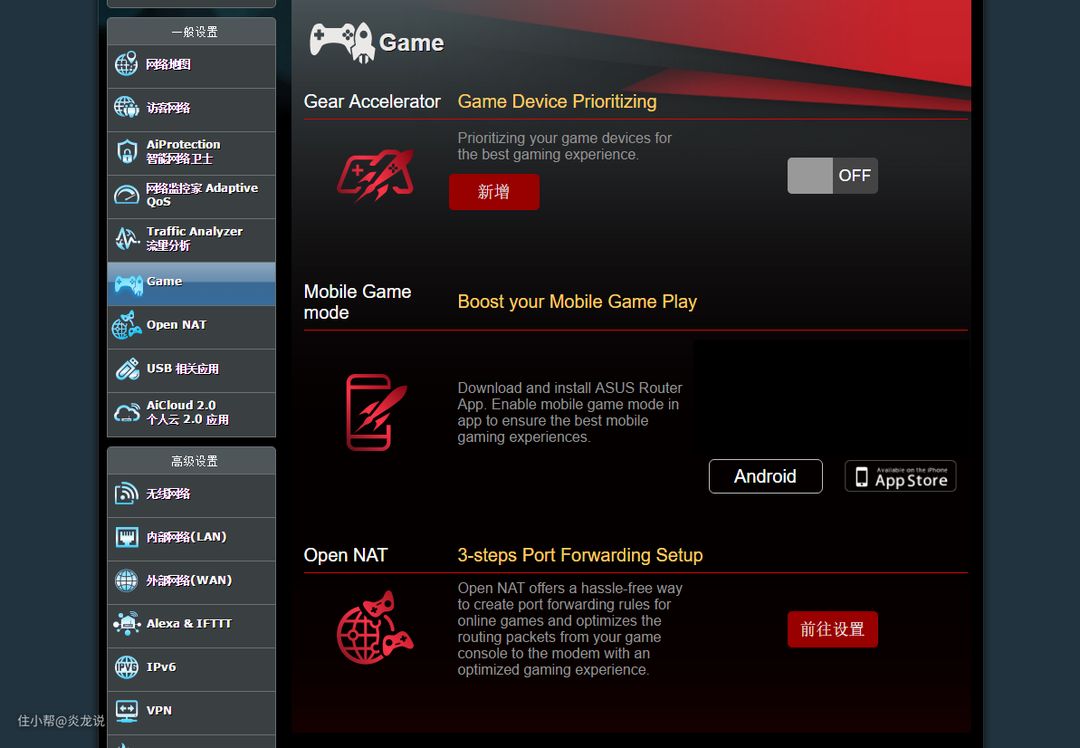The image size is (1080, 748).
Task: Click the Adaptive QoS gauge icon
Action: coord(126,195)
